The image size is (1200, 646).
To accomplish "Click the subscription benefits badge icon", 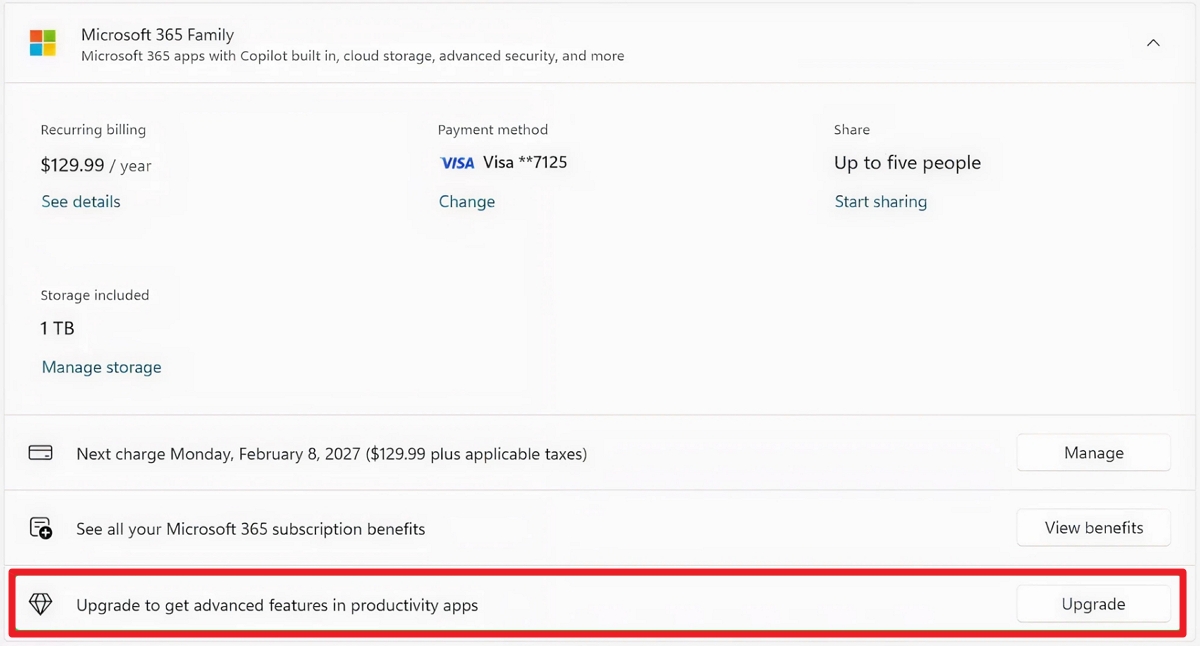I will (x=40, y=527).
